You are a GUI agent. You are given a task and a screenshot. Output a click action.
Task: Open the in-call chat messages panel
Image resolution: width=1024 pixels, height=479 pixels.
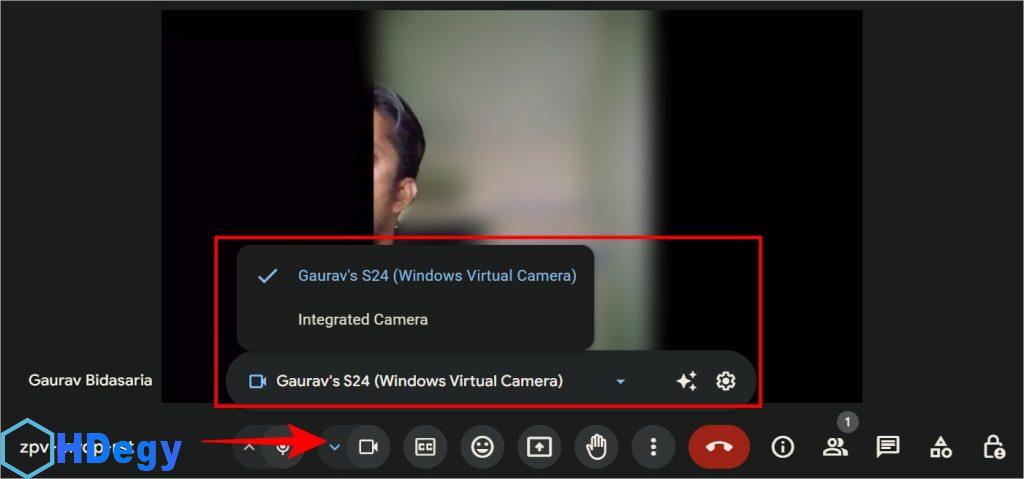887,447
